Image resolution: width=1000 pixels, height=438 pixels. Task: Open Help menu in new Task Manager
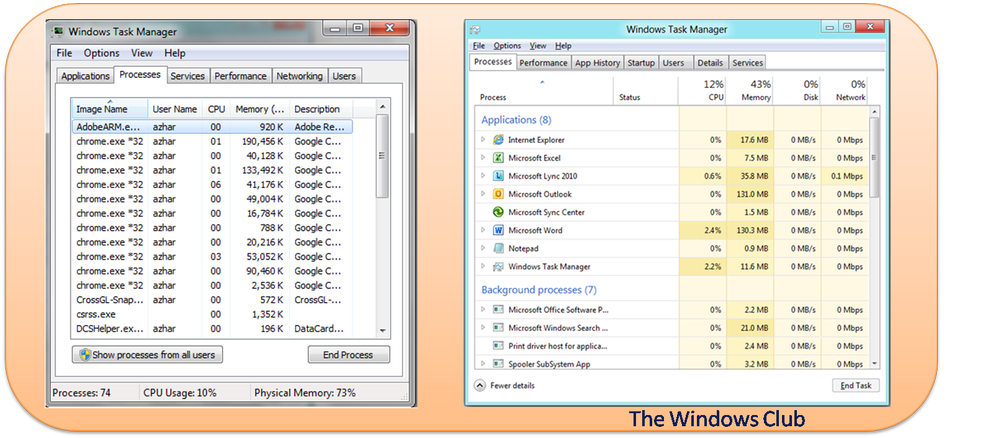(563, 46)
